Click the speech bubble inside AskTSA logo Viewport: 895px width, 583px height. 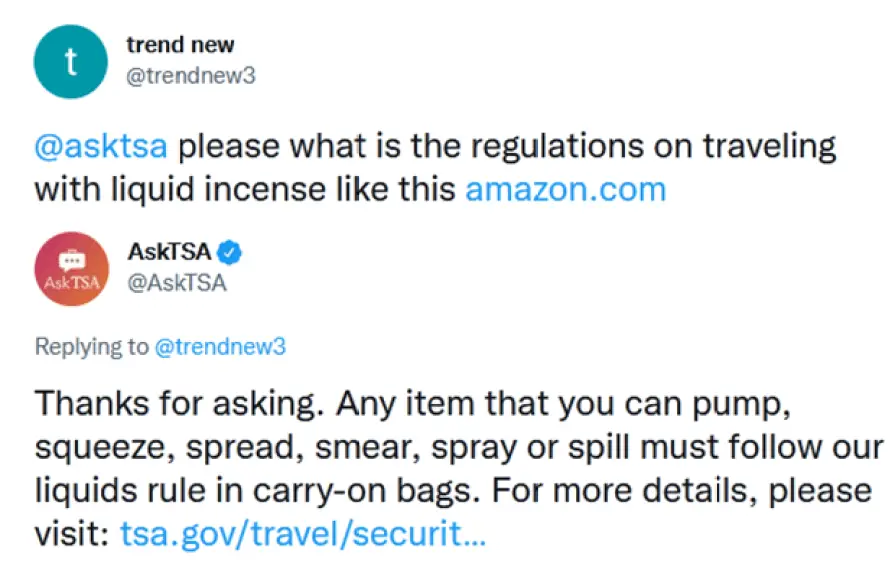tap(72, 260)
